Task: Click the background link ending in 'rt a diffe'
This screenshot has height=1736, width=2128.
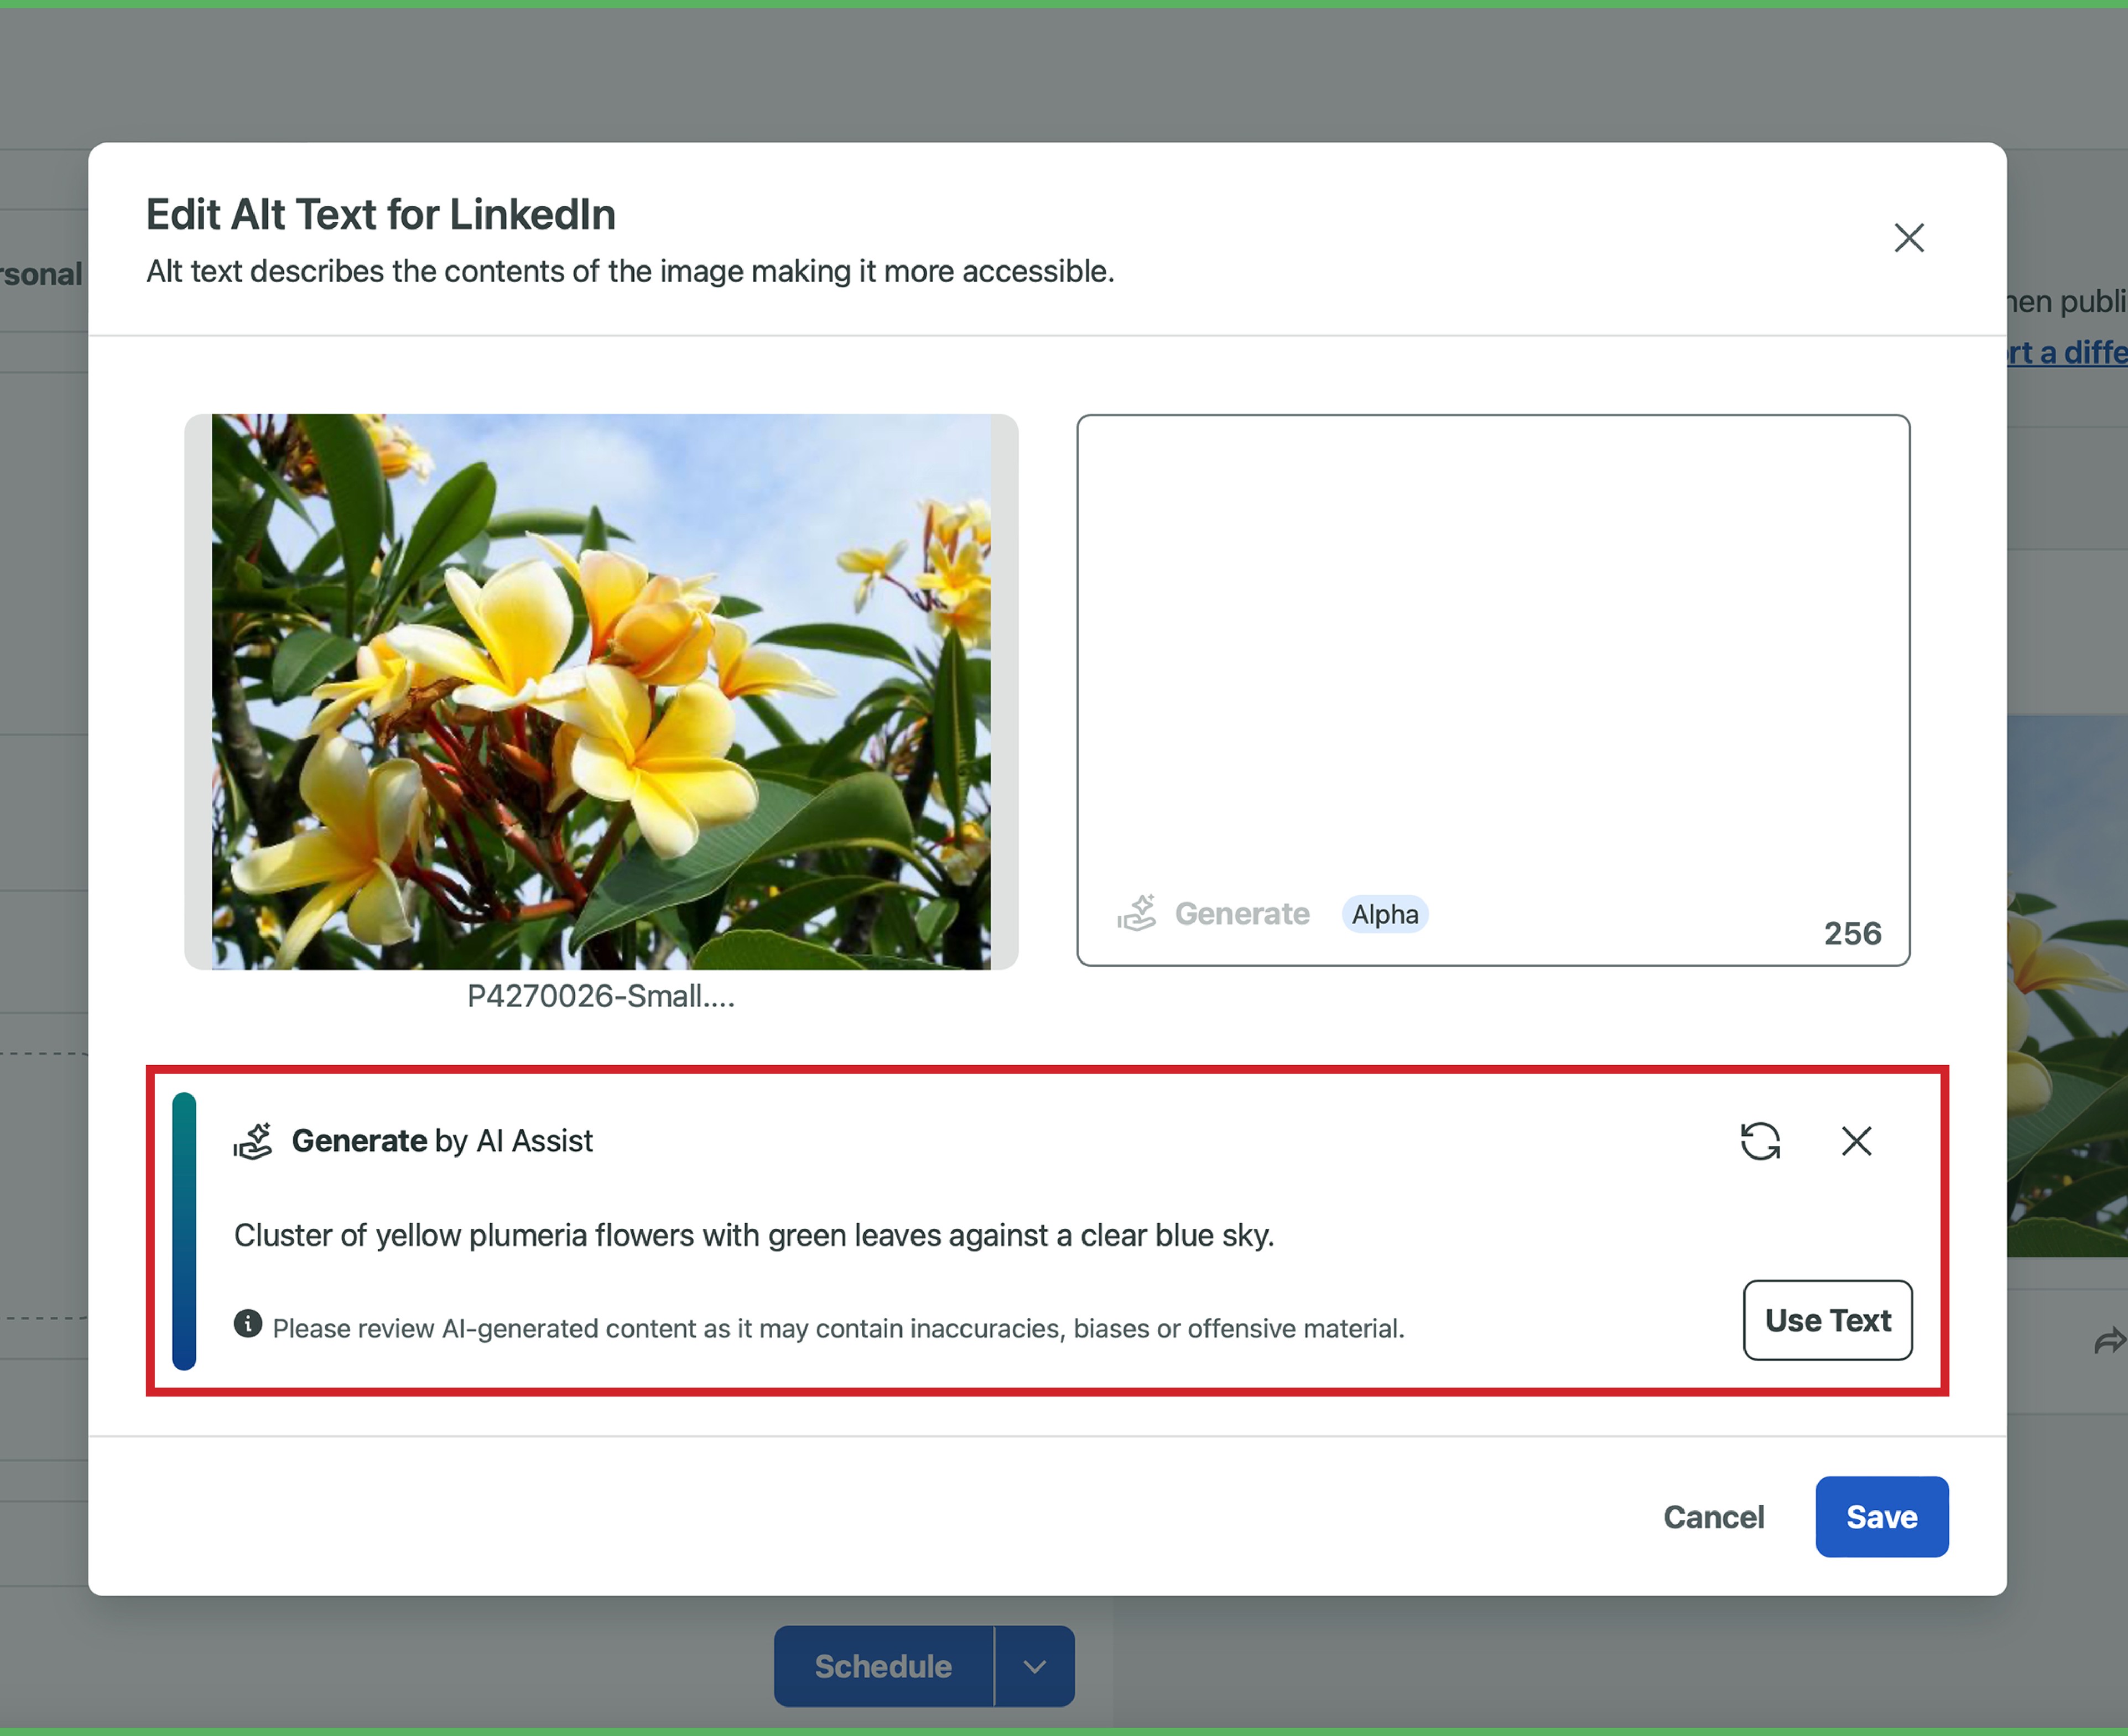Action: click(x=2067, y=352)
